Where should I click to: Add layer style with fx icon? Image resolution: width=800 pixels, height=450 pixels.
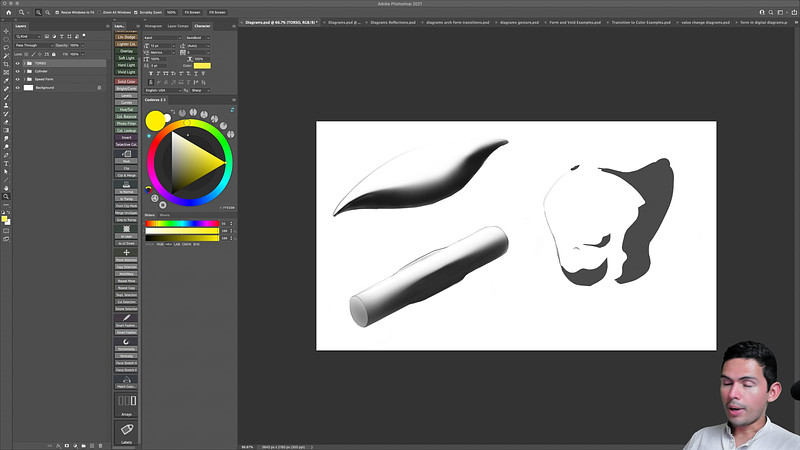coord(59,445)
